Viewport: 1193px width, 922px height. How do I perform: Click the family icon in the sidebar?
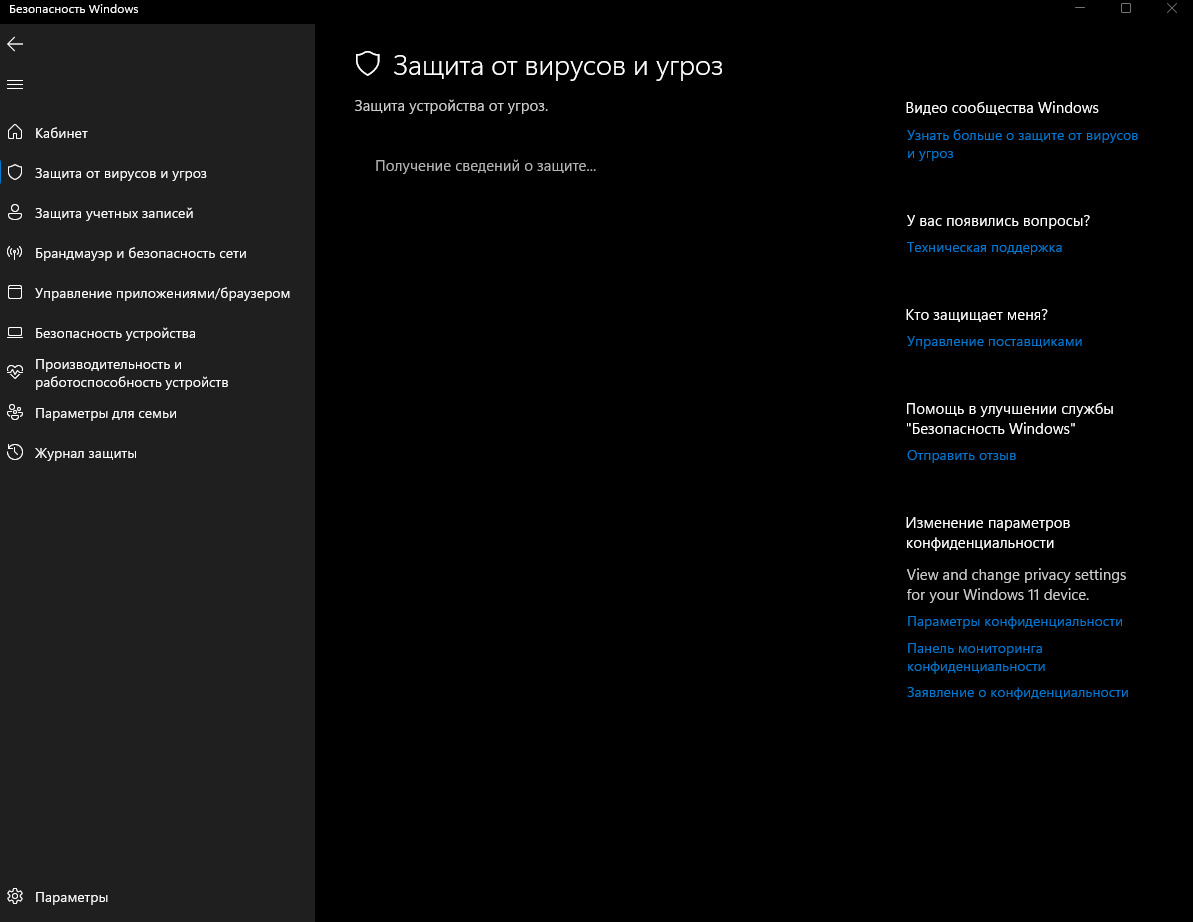(15, 412)
